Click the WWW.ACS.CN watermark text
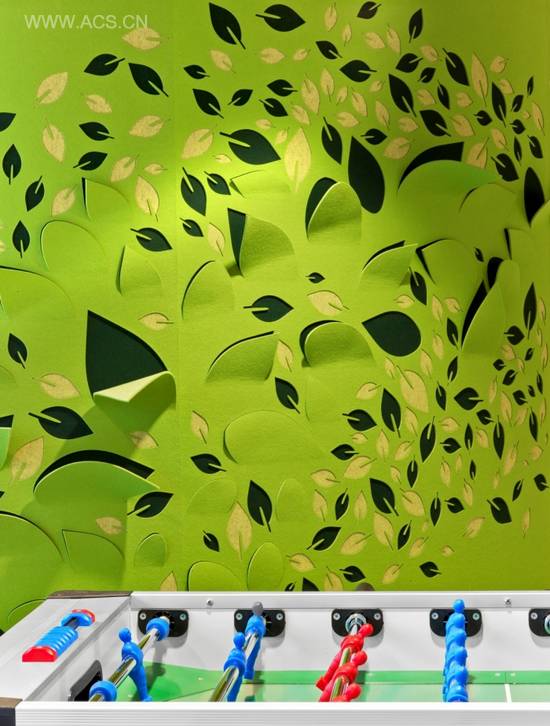 (x=86, y=22)
